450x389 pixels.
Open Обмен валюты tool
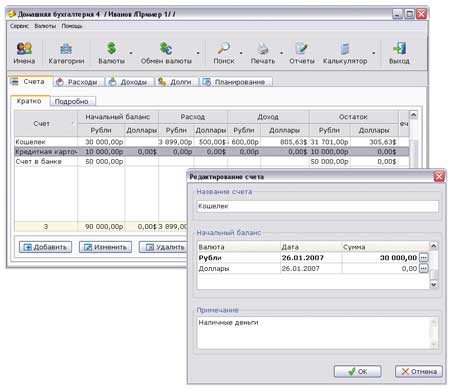[x=166, y=53]
